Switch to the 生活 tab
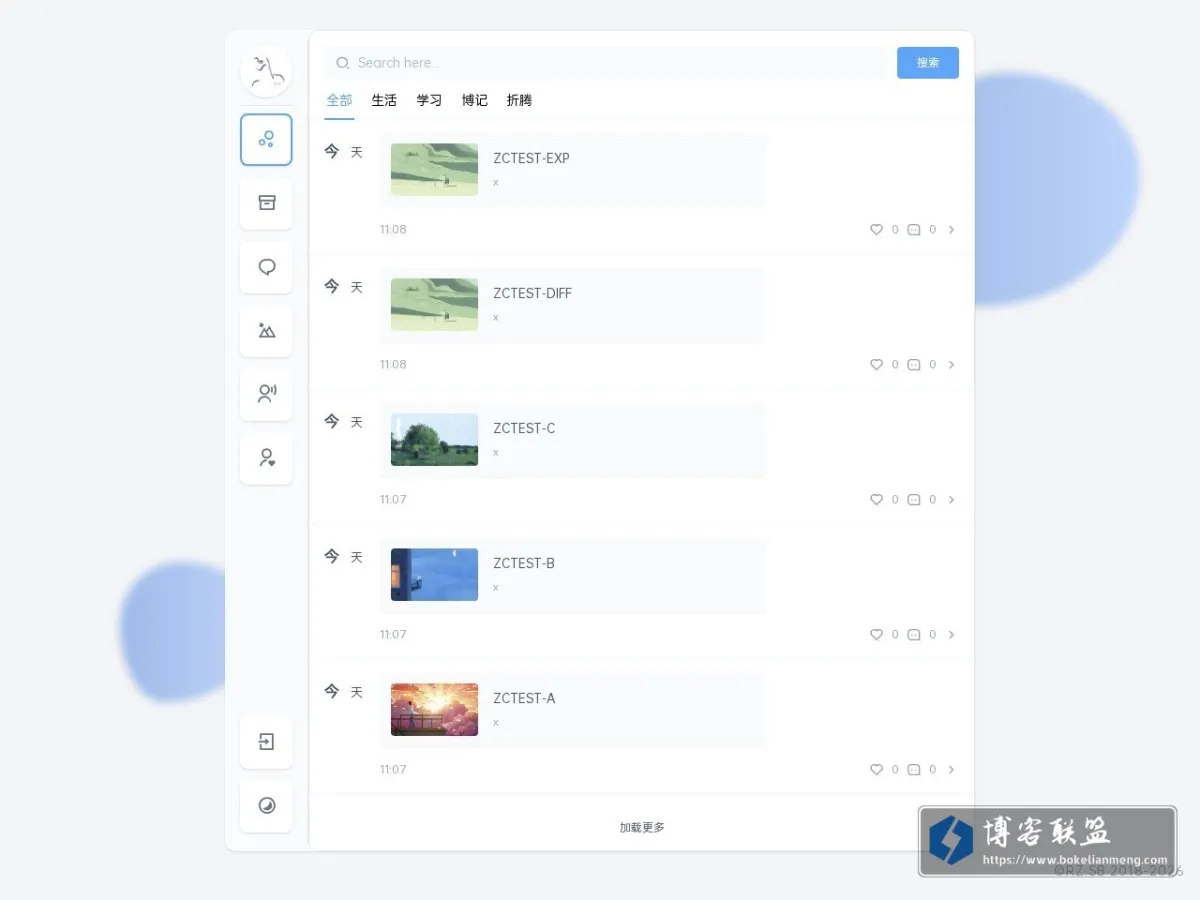 384,101
